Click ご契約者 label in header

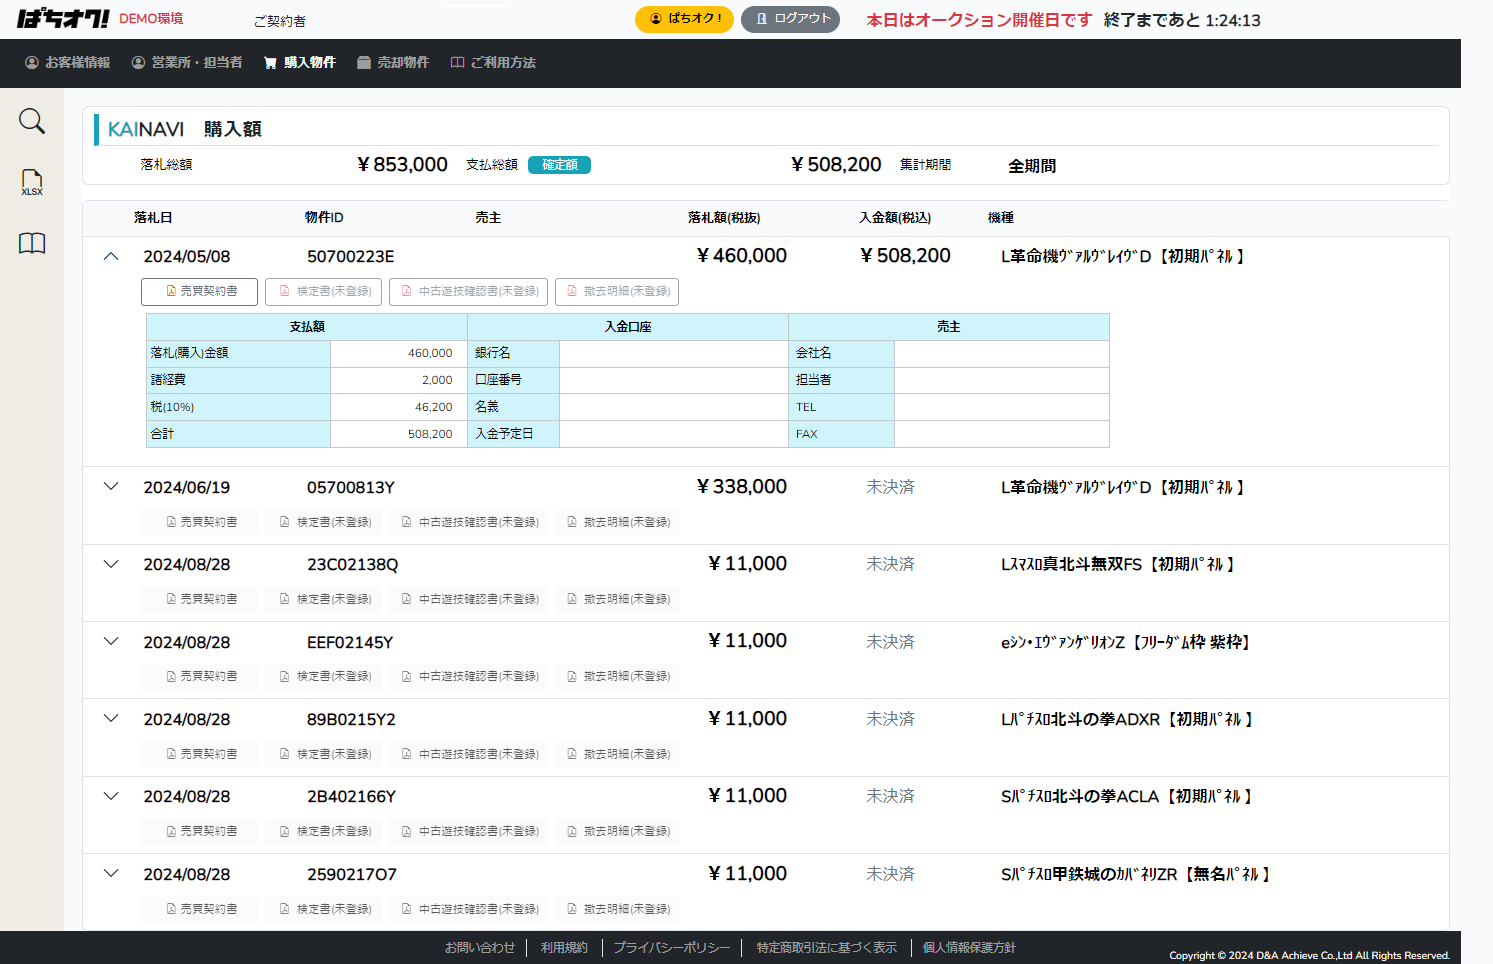280,21
